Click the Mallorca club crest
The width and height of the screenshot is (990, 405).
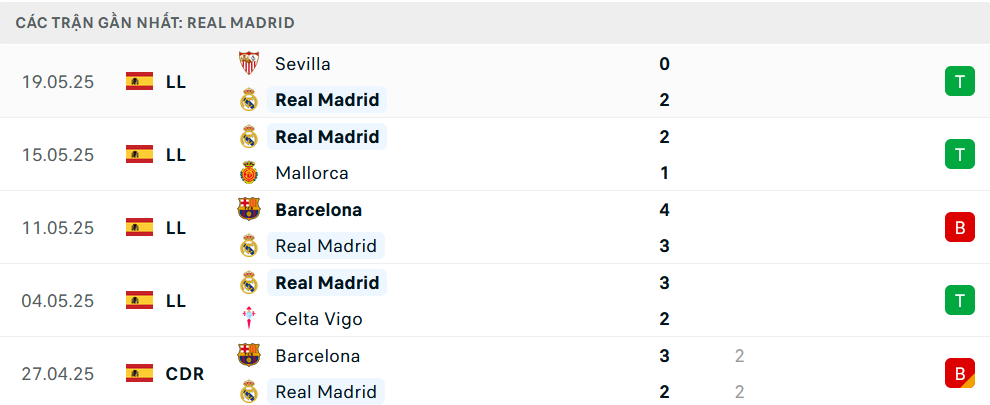pos(249,173)
